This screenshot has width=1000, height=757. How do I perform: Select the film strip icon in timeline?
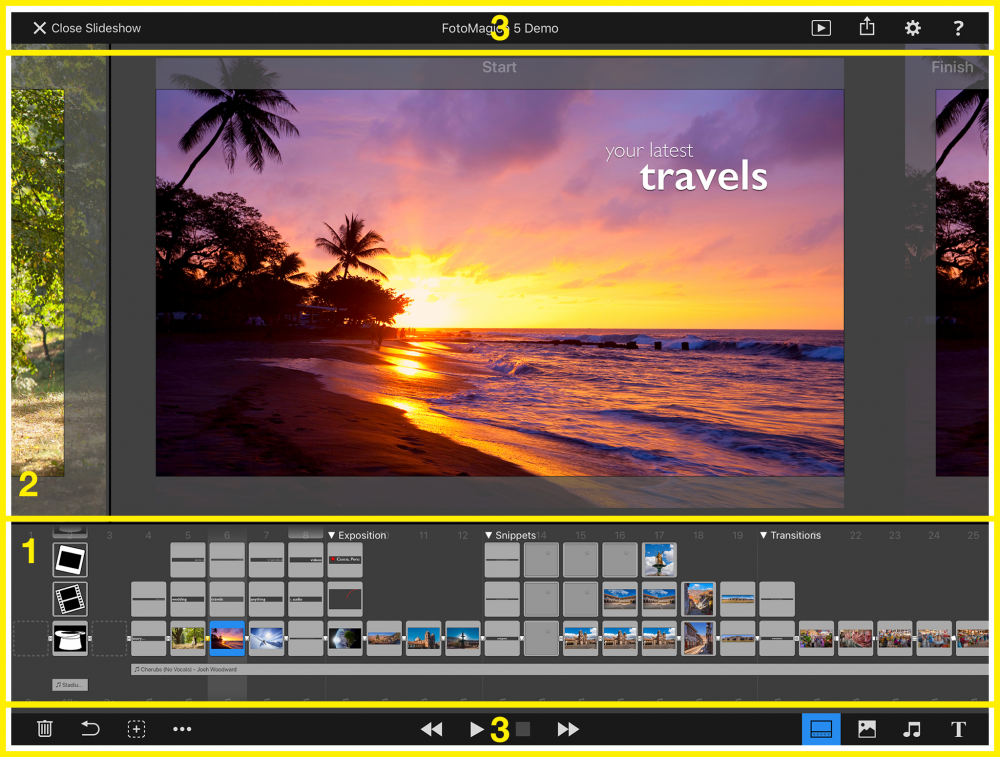(70, 599)
